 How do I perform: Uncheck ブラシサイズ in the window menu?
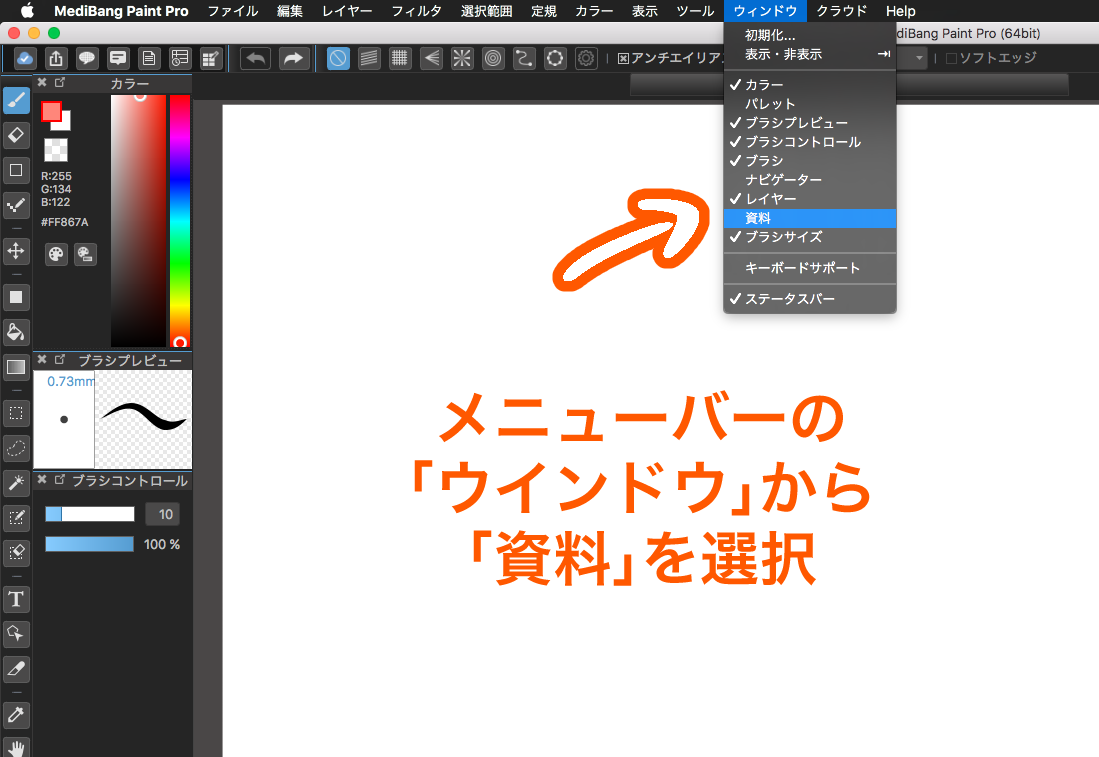(x=810, y=237)
